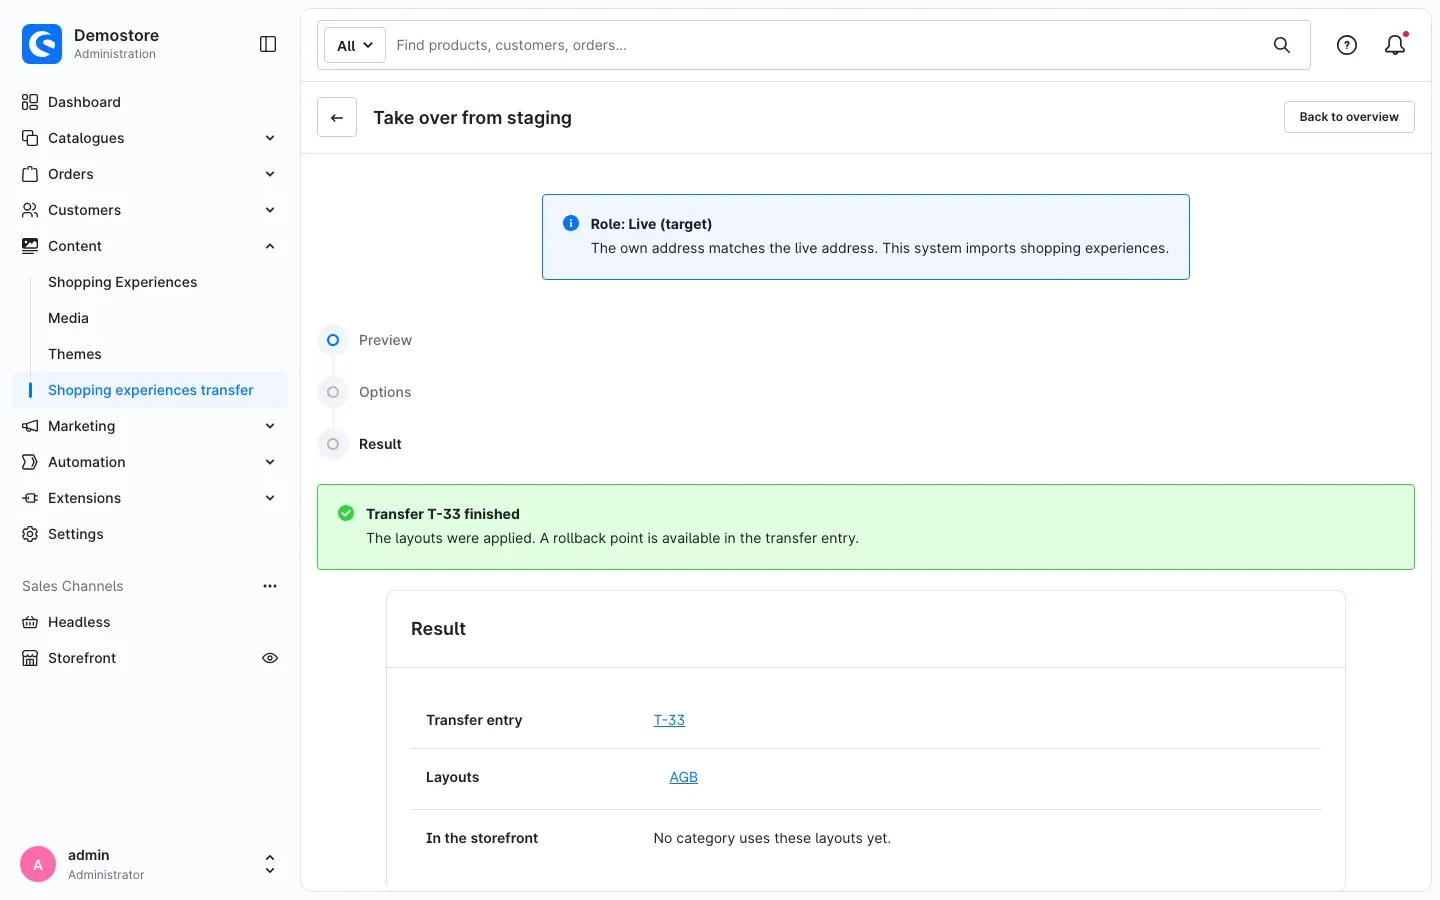Open the admin user menu chevron
The width and height of the screenshot is (1440, 900).
pos(270,865)
